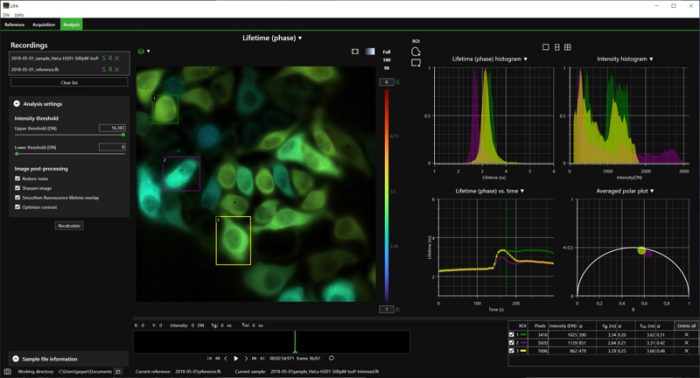Collapse the Analysis settings section

(17, 104)
